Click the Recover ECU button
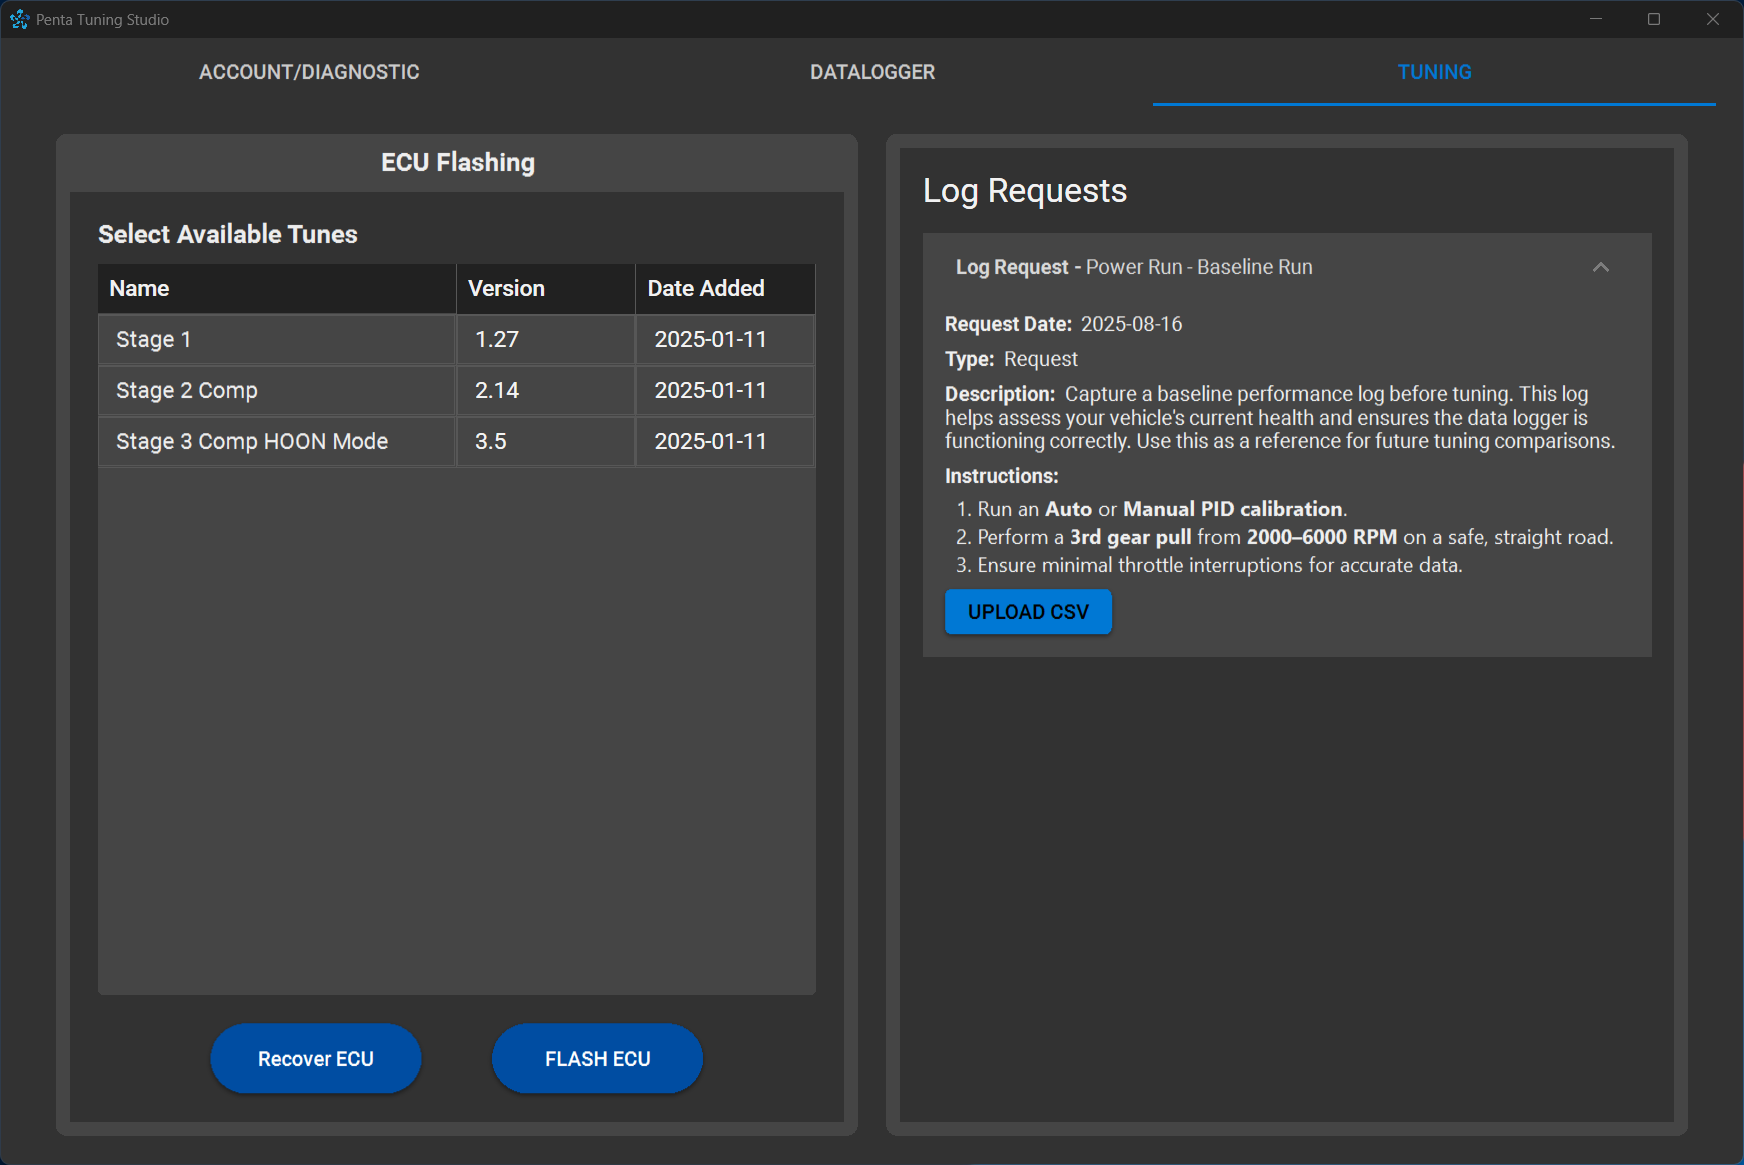Image resolution: width=1744 pixels, height=1165 pixels. click(x=315, y=1058)
